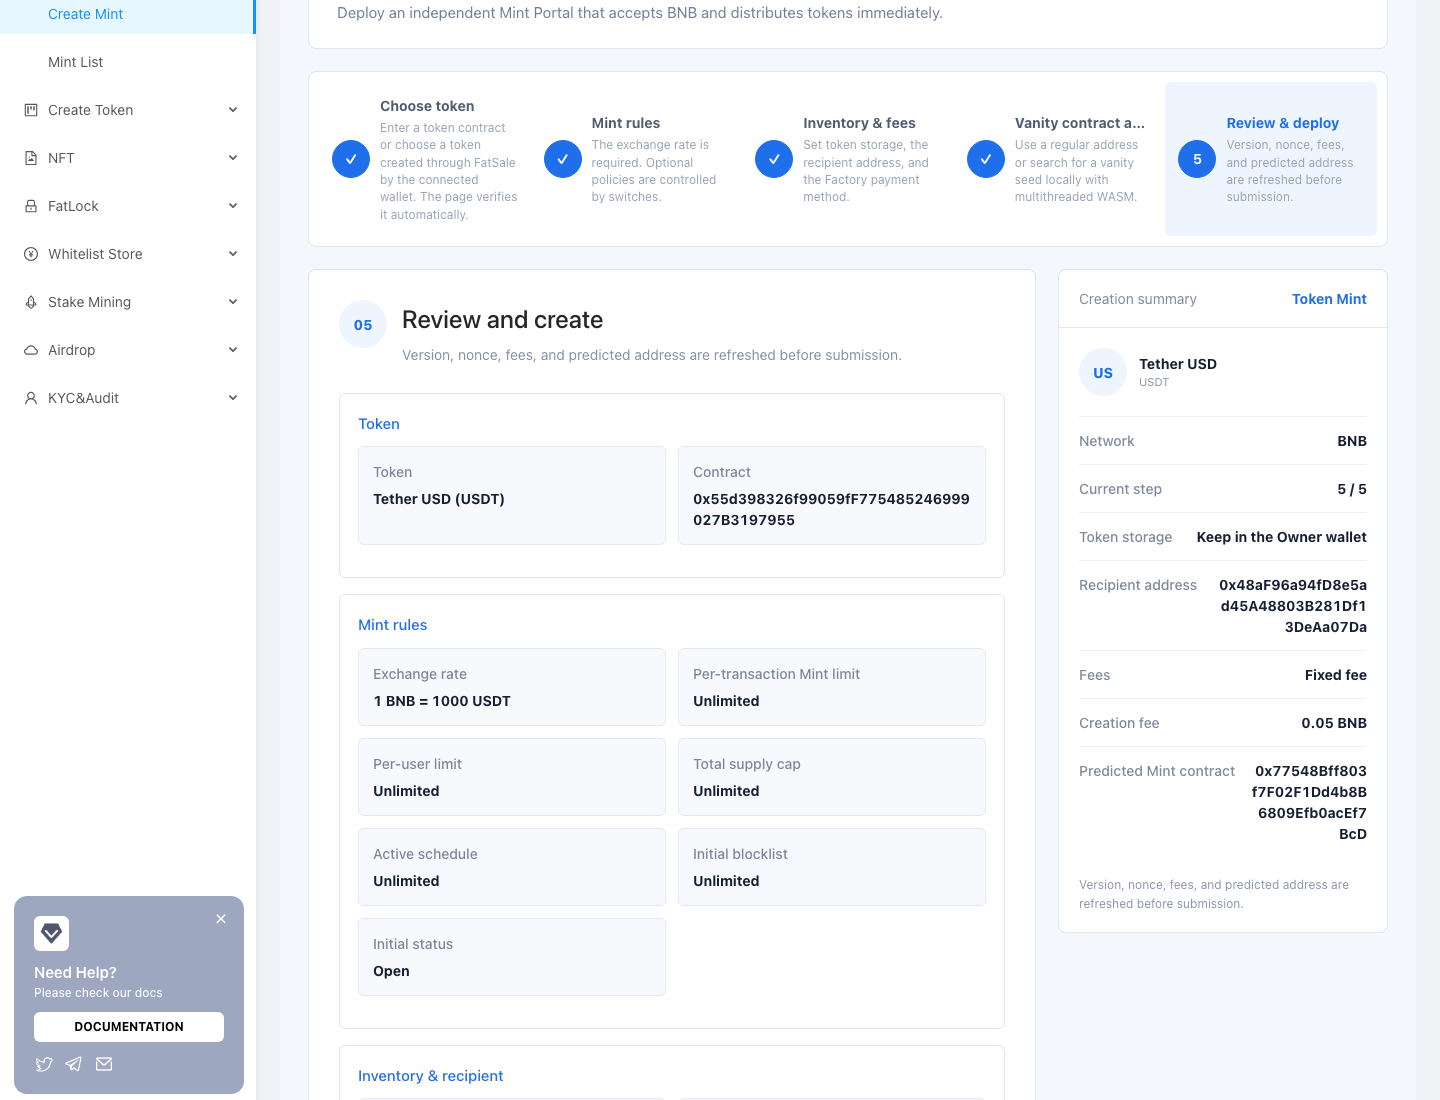The image size is (1440, 1100).
Task: Click Keep in the Owner wallet value
Action: tap(1282, 537)
